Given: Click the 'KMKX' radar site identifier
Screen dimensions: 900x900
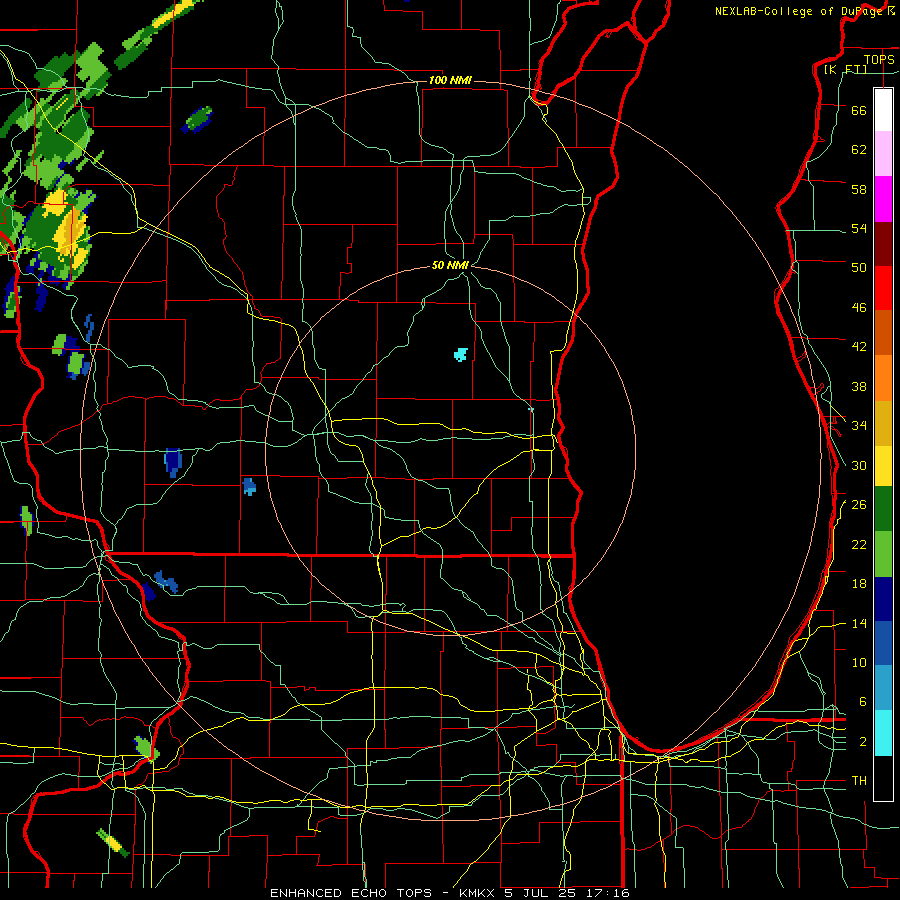Looking at the screenshot, I should coord(479,893).
